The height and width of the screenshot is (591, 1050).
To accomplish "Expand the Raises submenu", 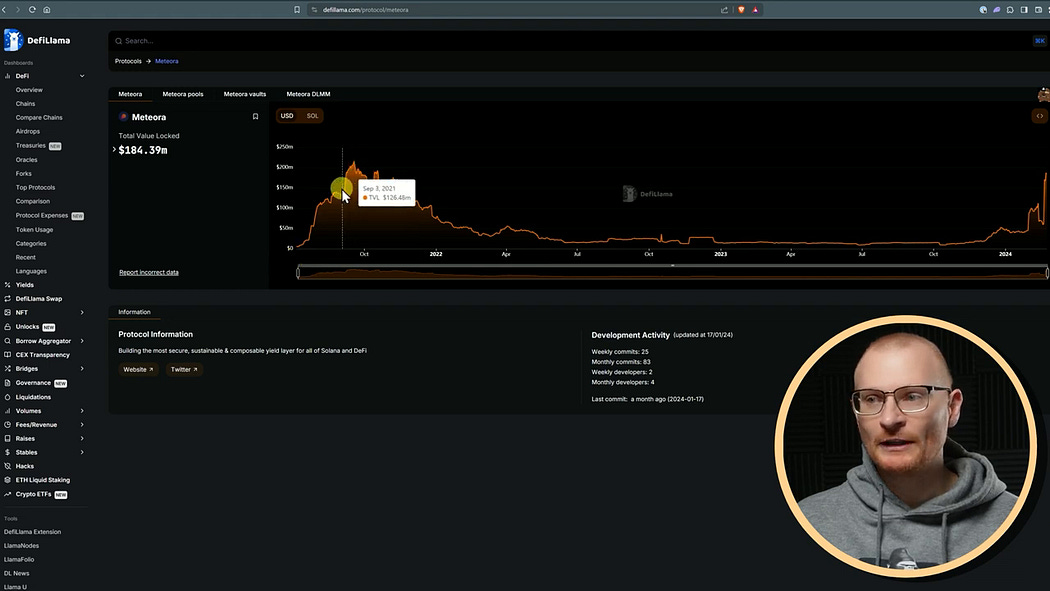I will [82, 438].
